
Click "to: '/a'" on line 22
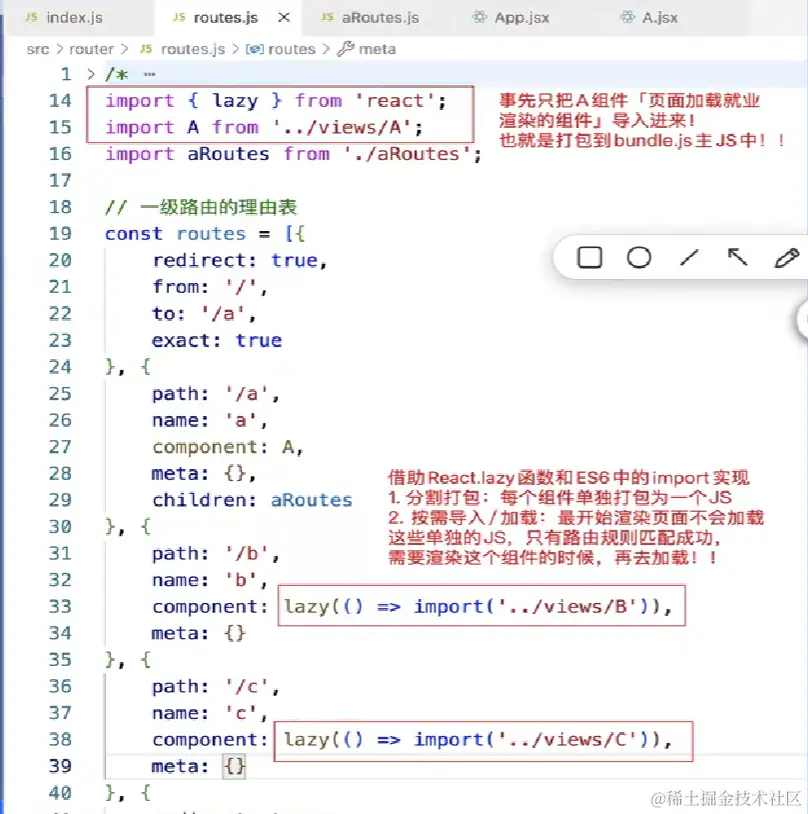tap(199, 314)
